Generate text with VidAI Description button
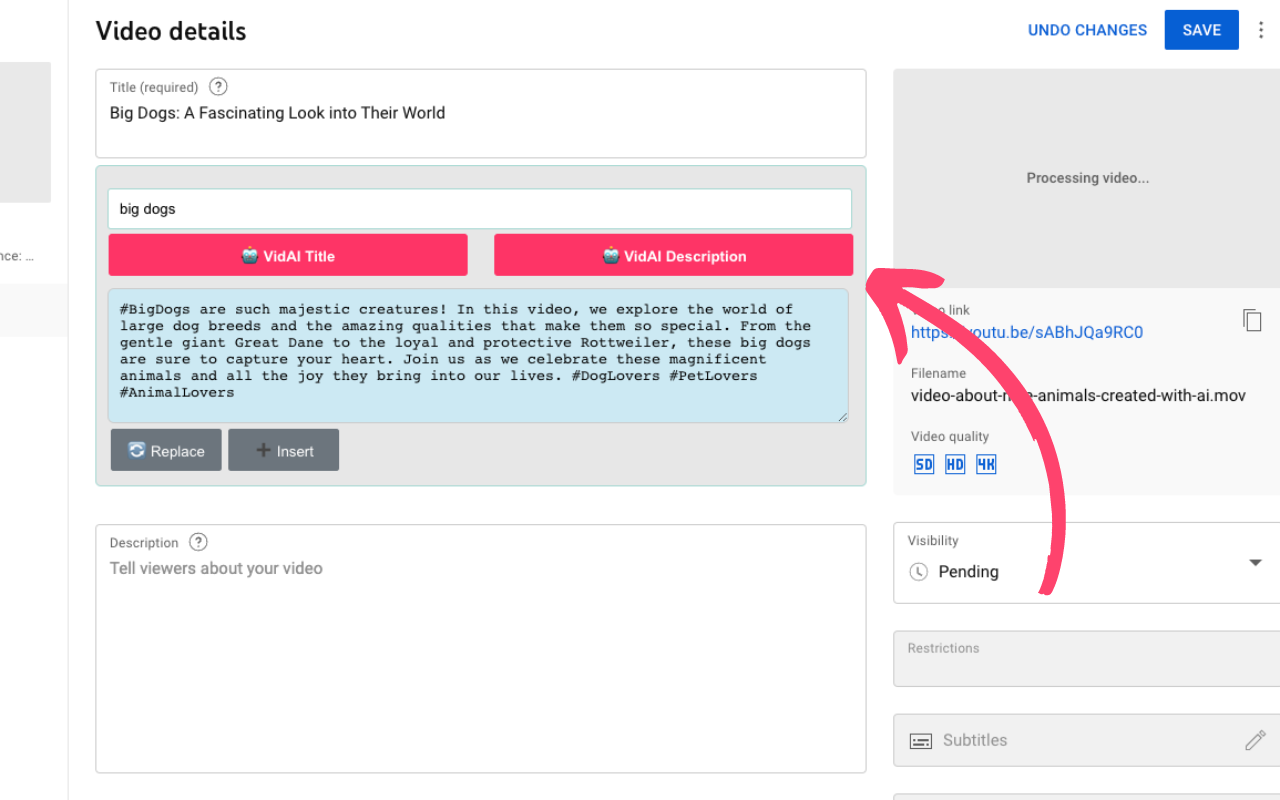 (673, 255)
